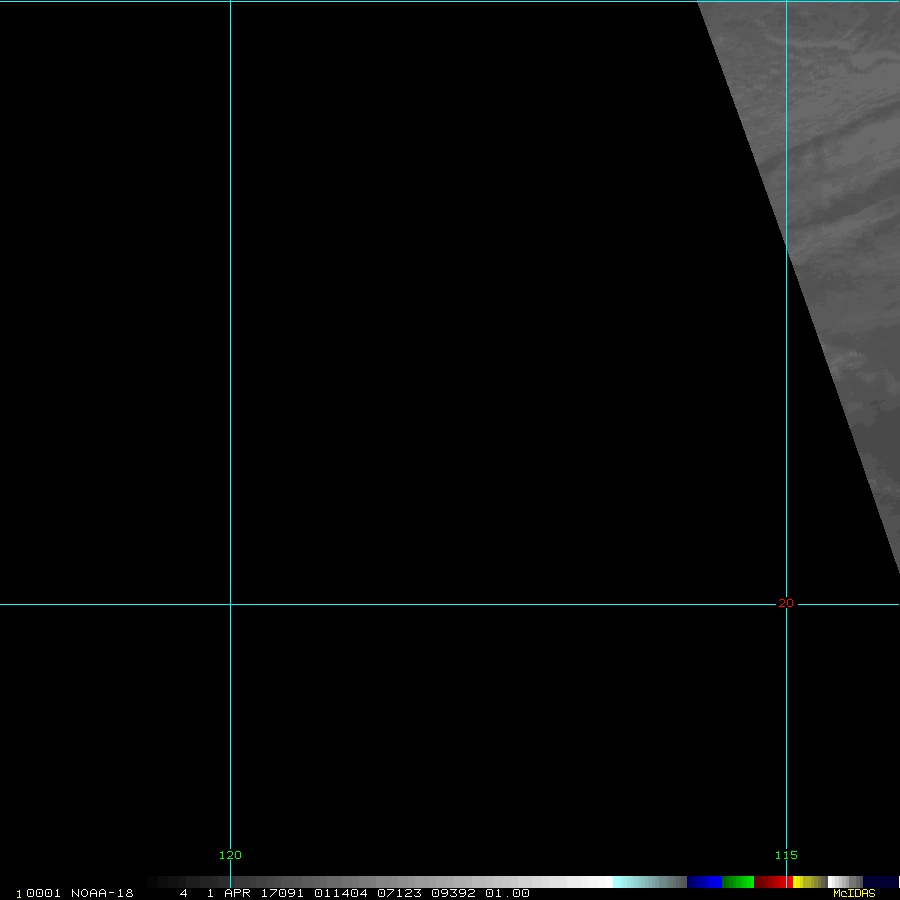Viewport: 900px width, 900px height.
Task: Click the green 120 longitude label
Action: point(230,855)
